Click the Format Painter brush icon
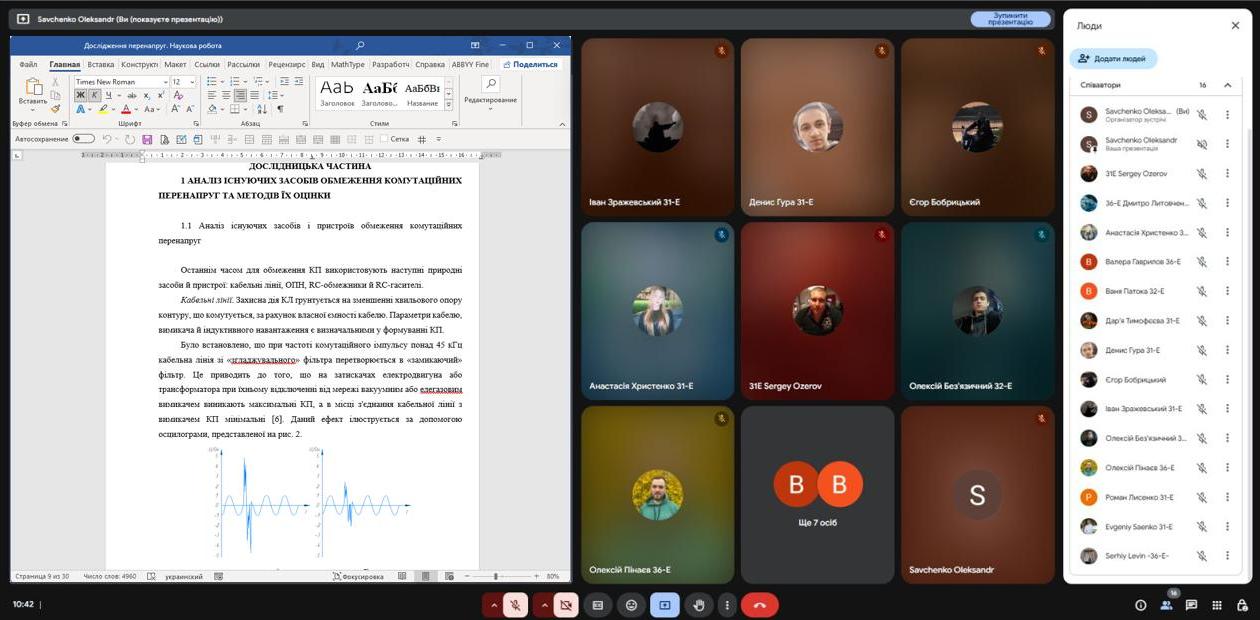The image size is (1260, 620). point(55,109)
